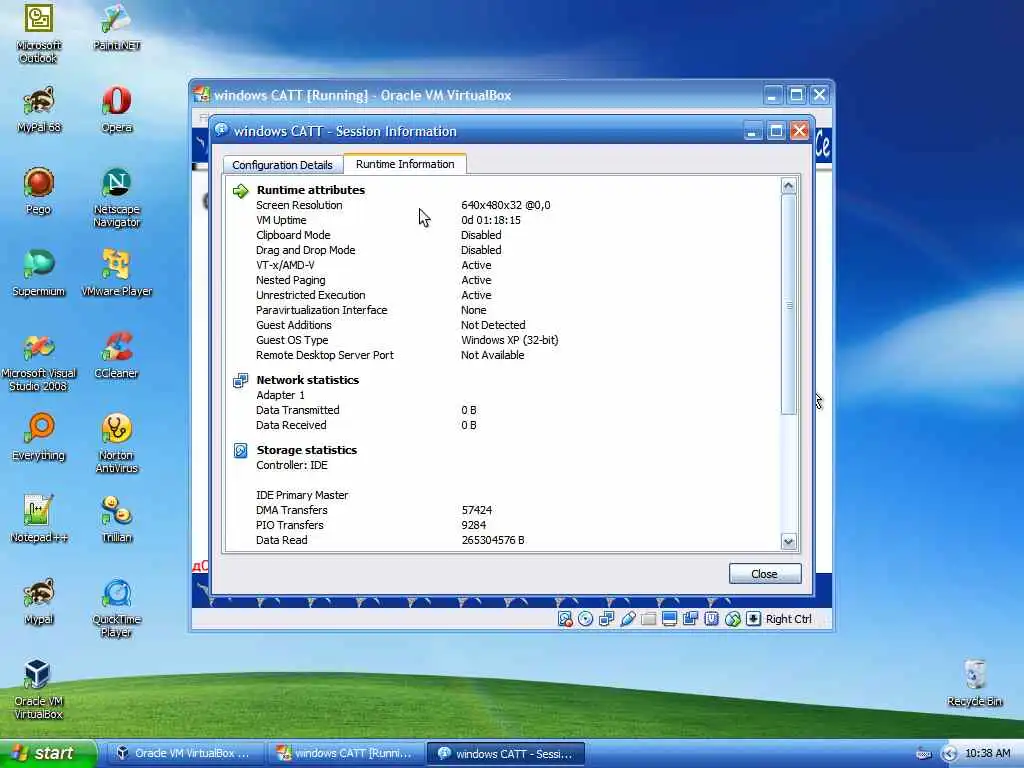Select the Clipboard Mode row label
The width and height of the screenshot is (1024, 768).
pos(293,235)
